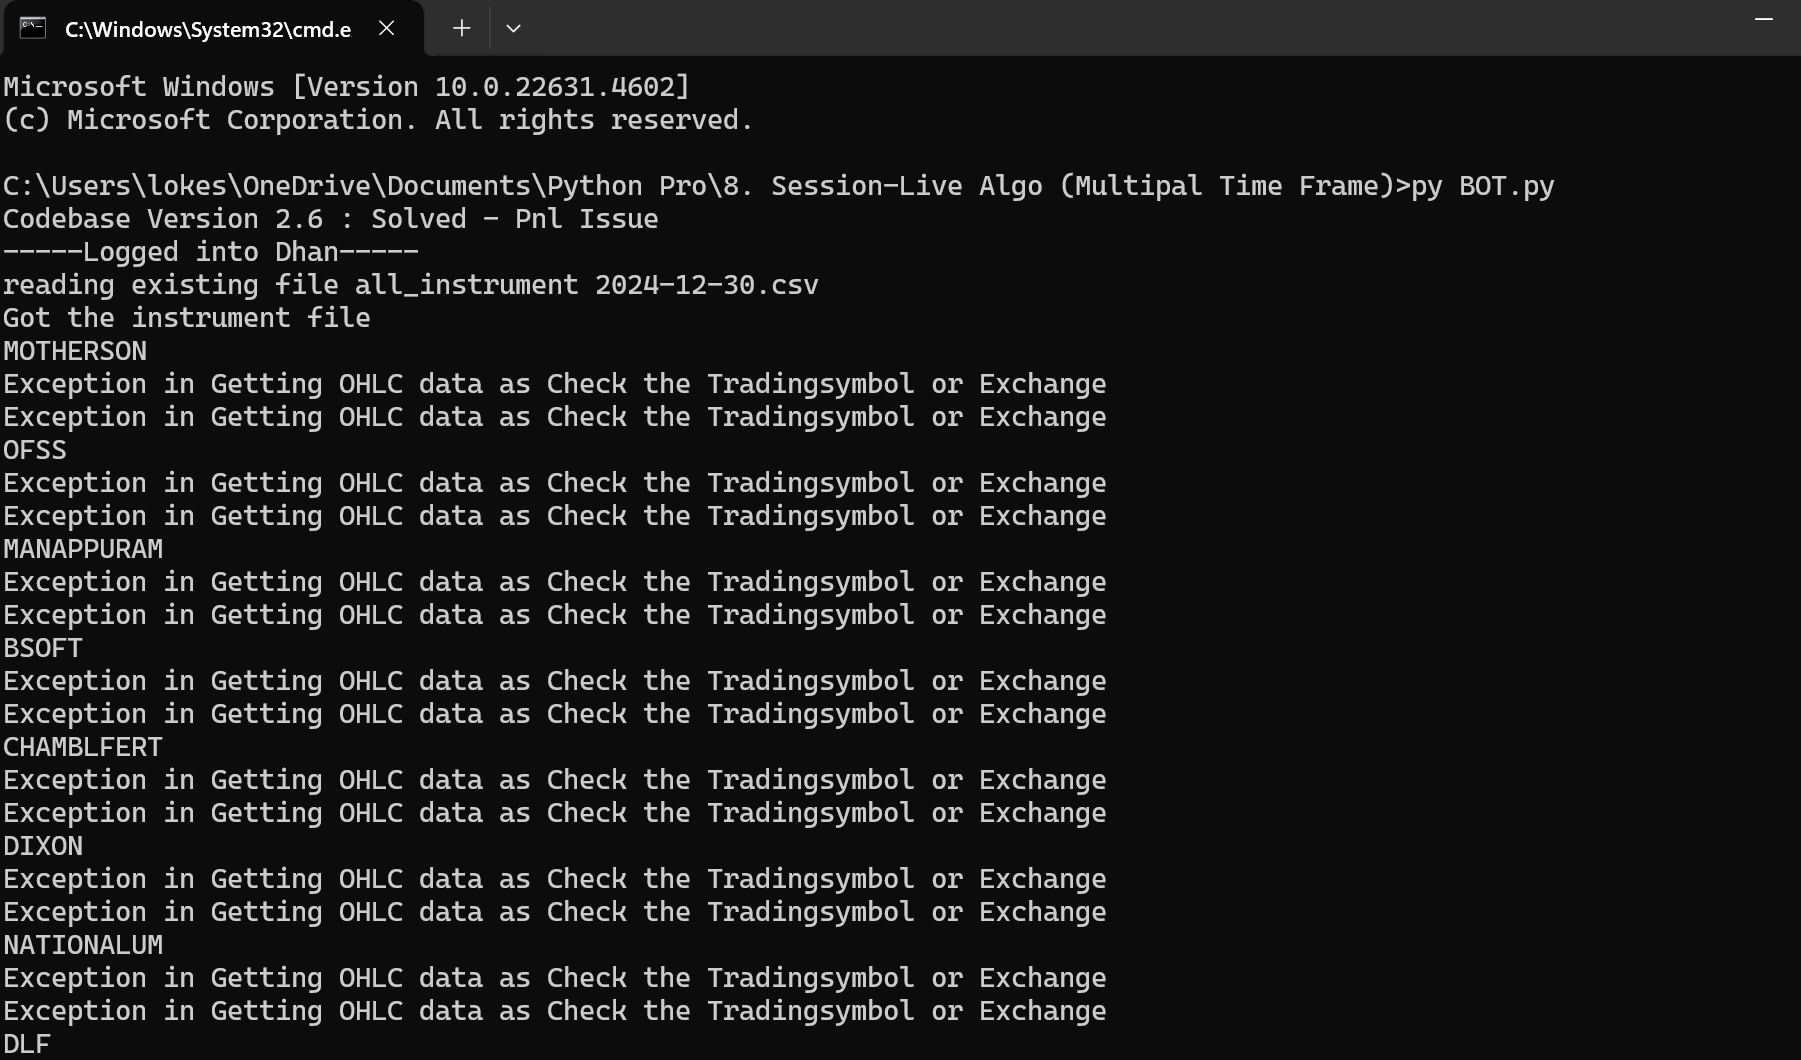1801x1060 pixels.
Task: Click the CHAMBLFERT symbol line
Action: tap(83, 747)
